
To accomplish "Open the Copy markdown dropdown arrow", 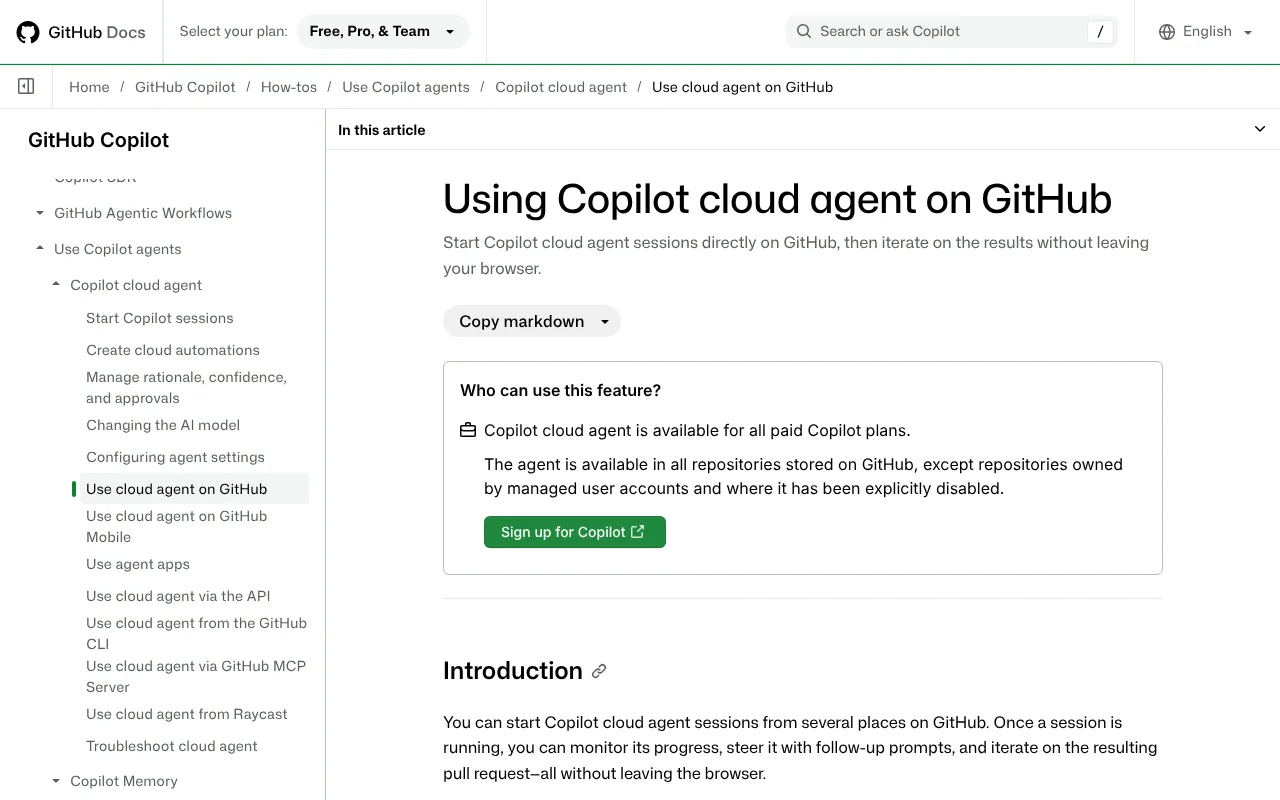I will pos(604,321).
